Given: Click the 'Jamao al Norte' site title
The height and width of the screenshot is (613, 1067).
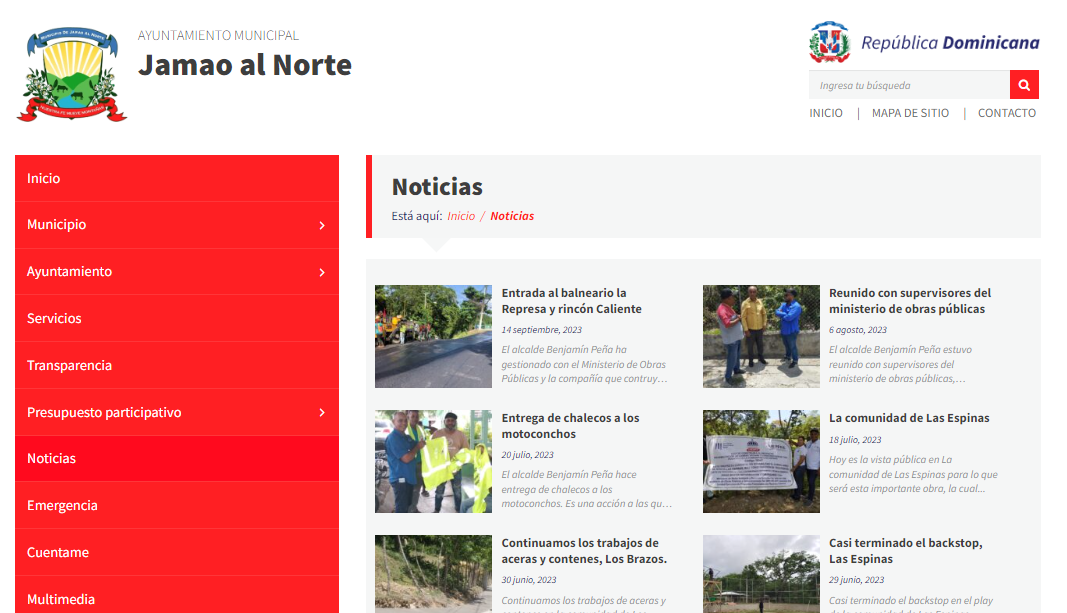Looking at the screenshot, I should click(x=245, y=65).
